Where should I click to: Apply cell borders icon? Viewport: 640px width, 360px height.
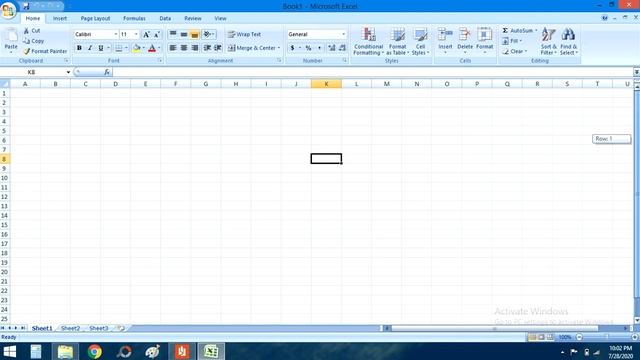click(118, 48)
